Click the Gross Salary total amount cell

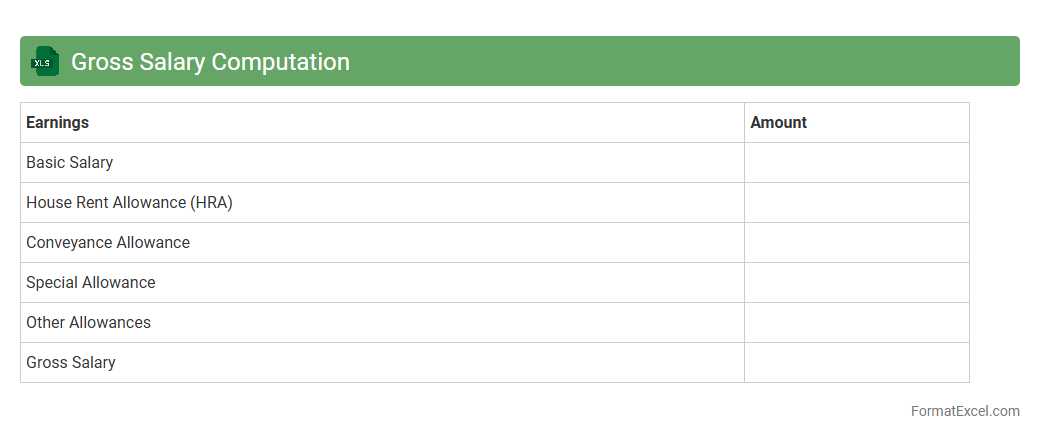pyautogui.click(x=856, y=363)
